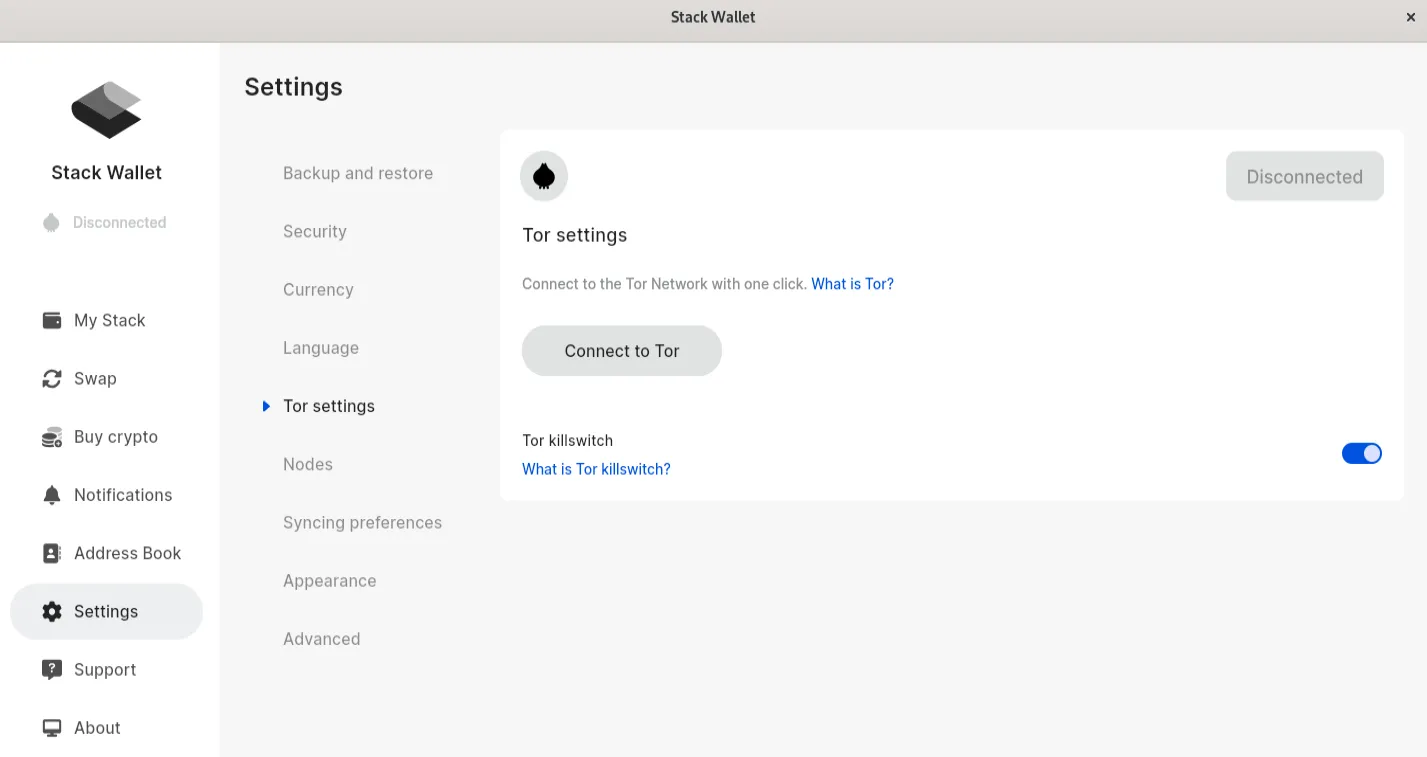The image size is (1427, 757).
Task: Click the blue arrow beside Tor settings
Action: (266, 406)
